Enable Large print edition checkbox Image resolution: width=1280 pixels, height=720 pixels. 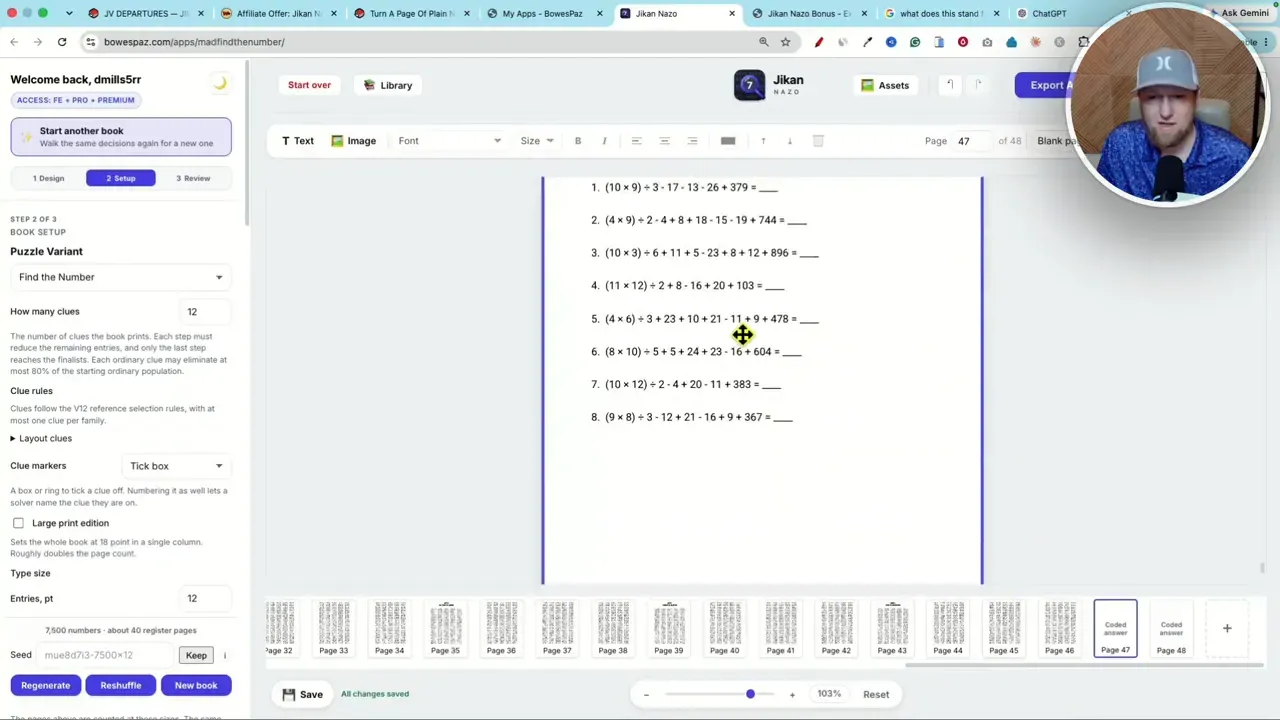click(18, 523)
